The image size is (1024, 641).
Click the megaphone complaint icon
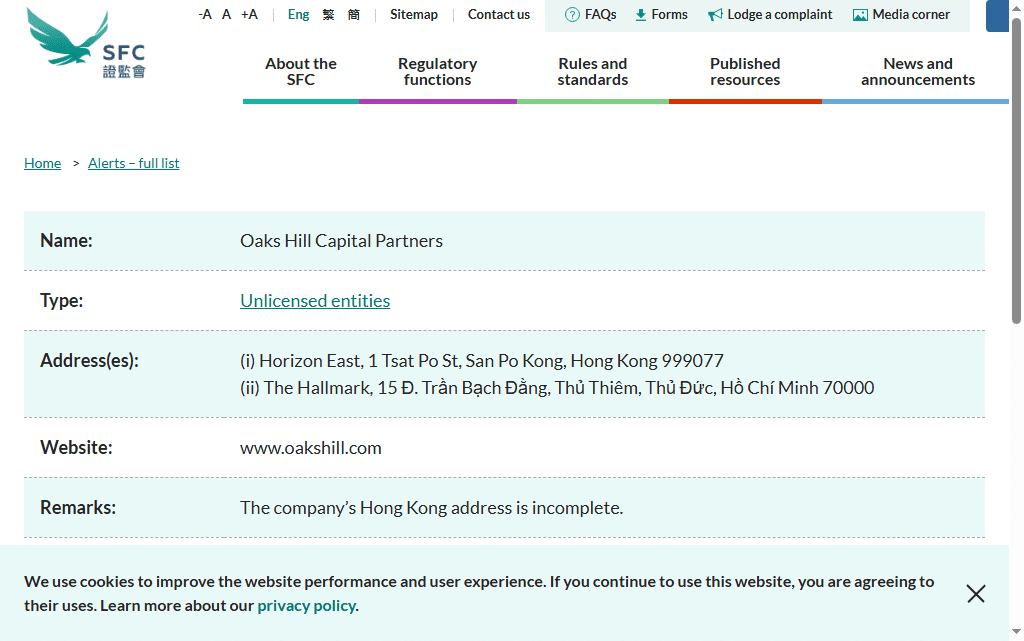tap(715, 14)
